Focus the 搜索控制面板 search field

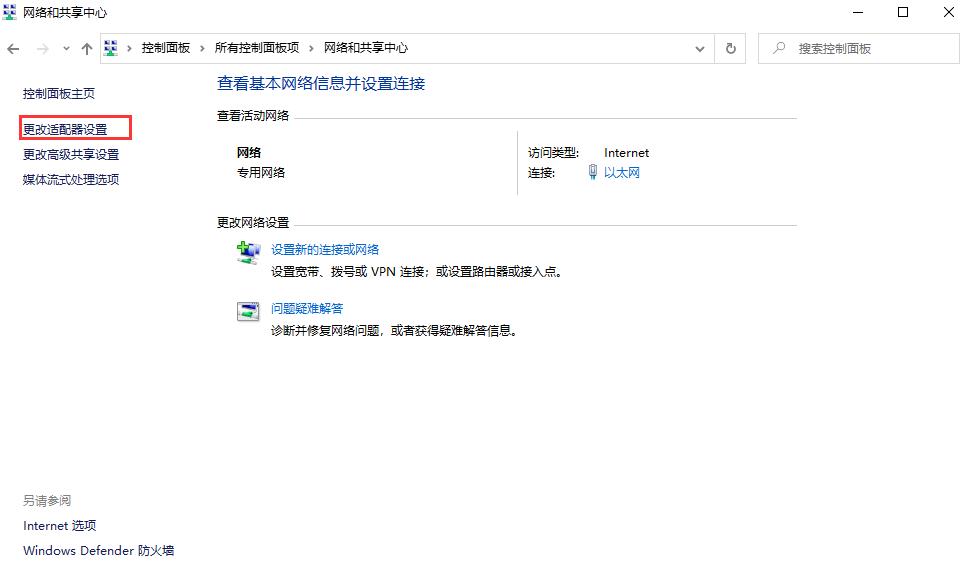(x=858, y=48)
